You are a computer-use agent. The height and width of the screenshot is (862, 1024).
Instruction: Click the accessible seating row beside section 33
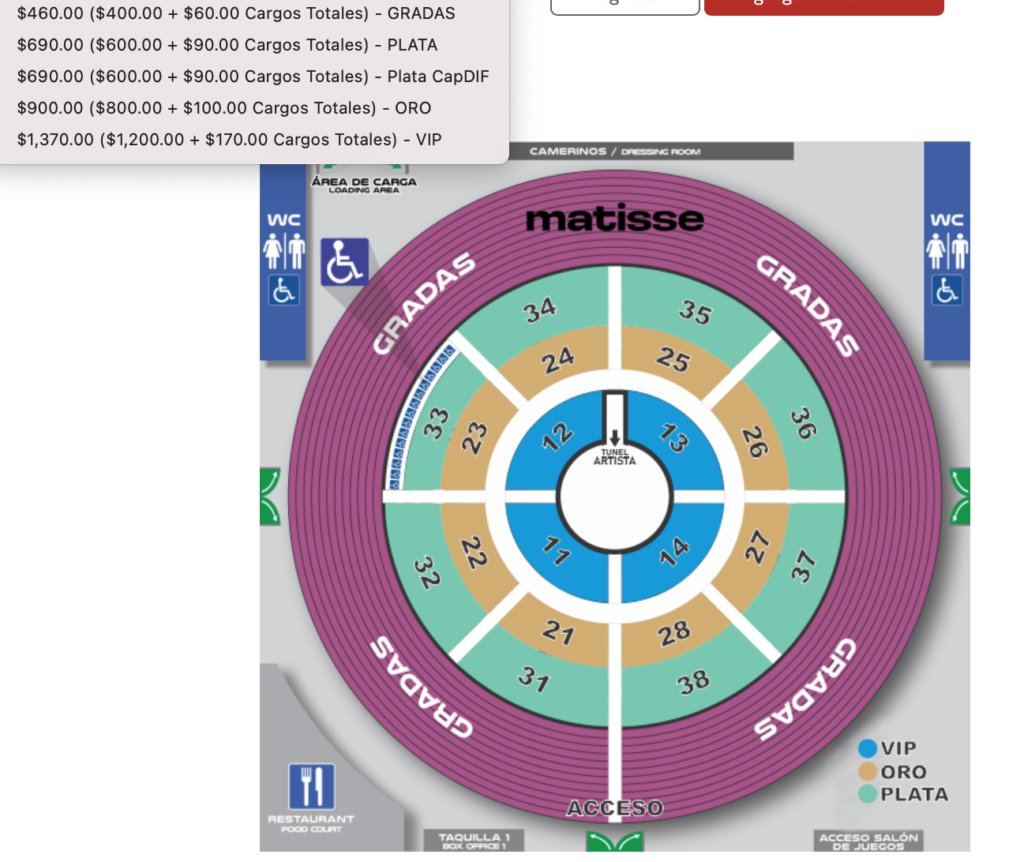pos(419,414)
